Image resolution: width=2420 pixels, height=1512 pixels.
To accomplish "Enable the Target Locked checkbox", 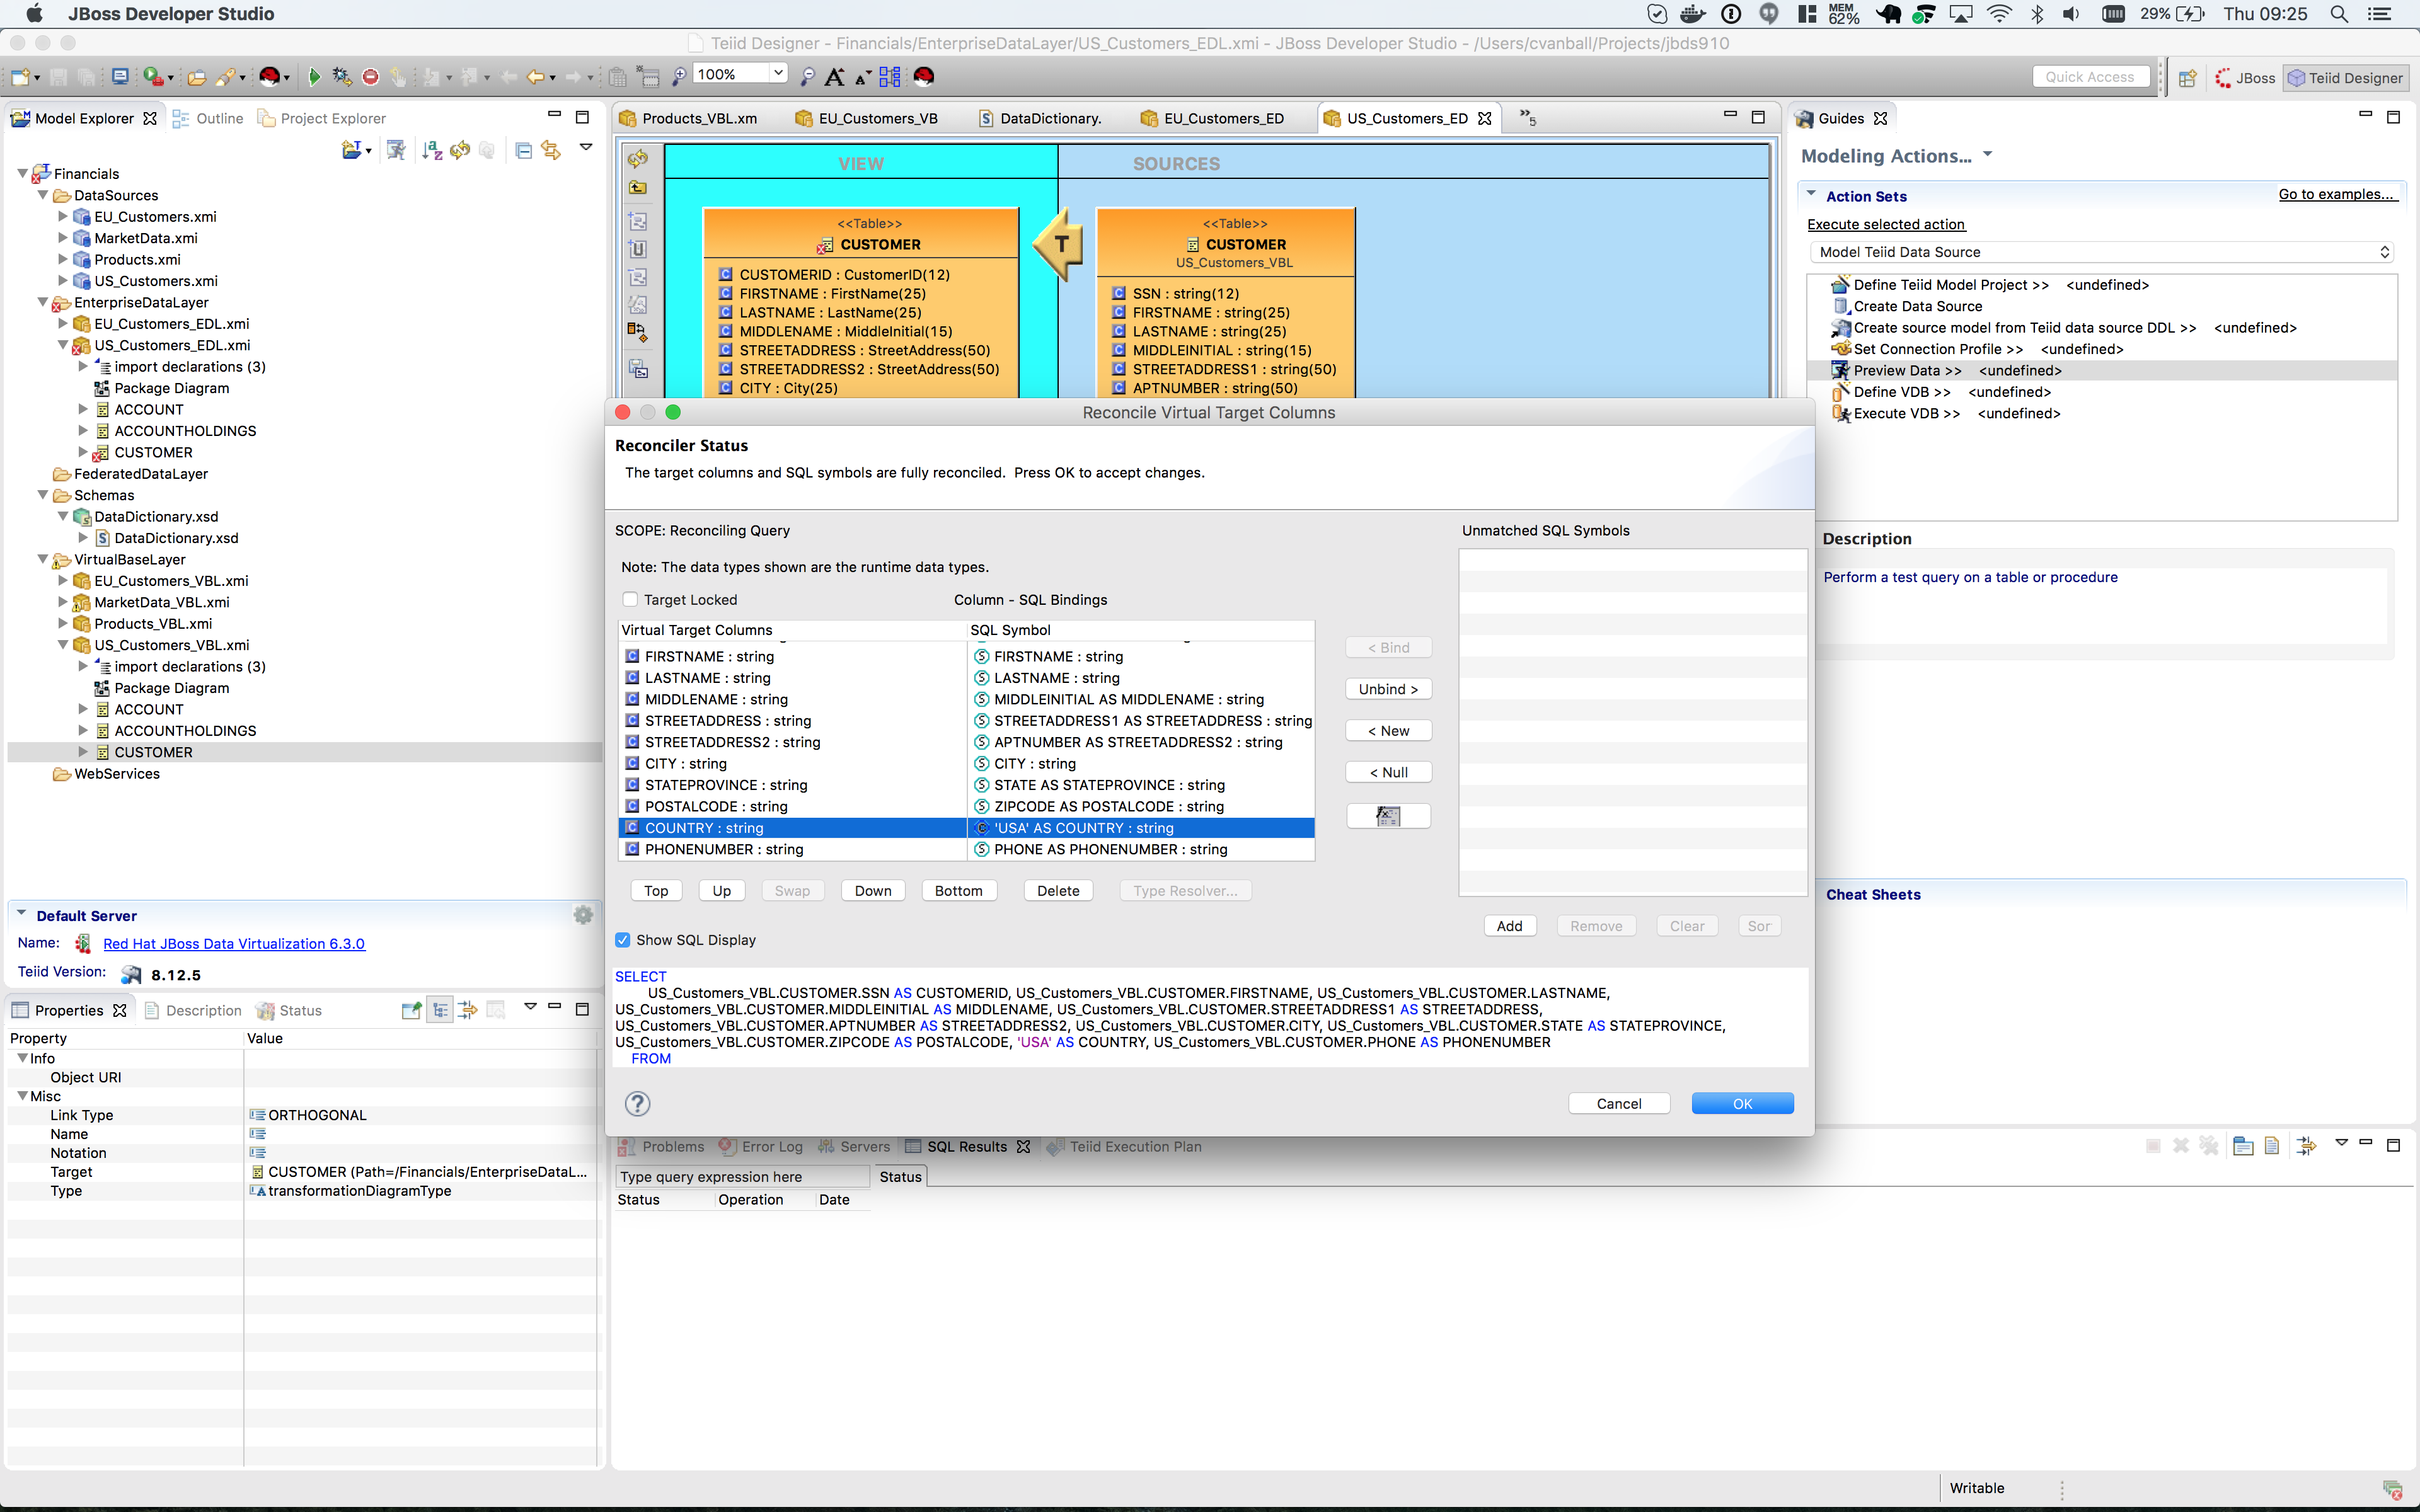I will tap(631, 599).
